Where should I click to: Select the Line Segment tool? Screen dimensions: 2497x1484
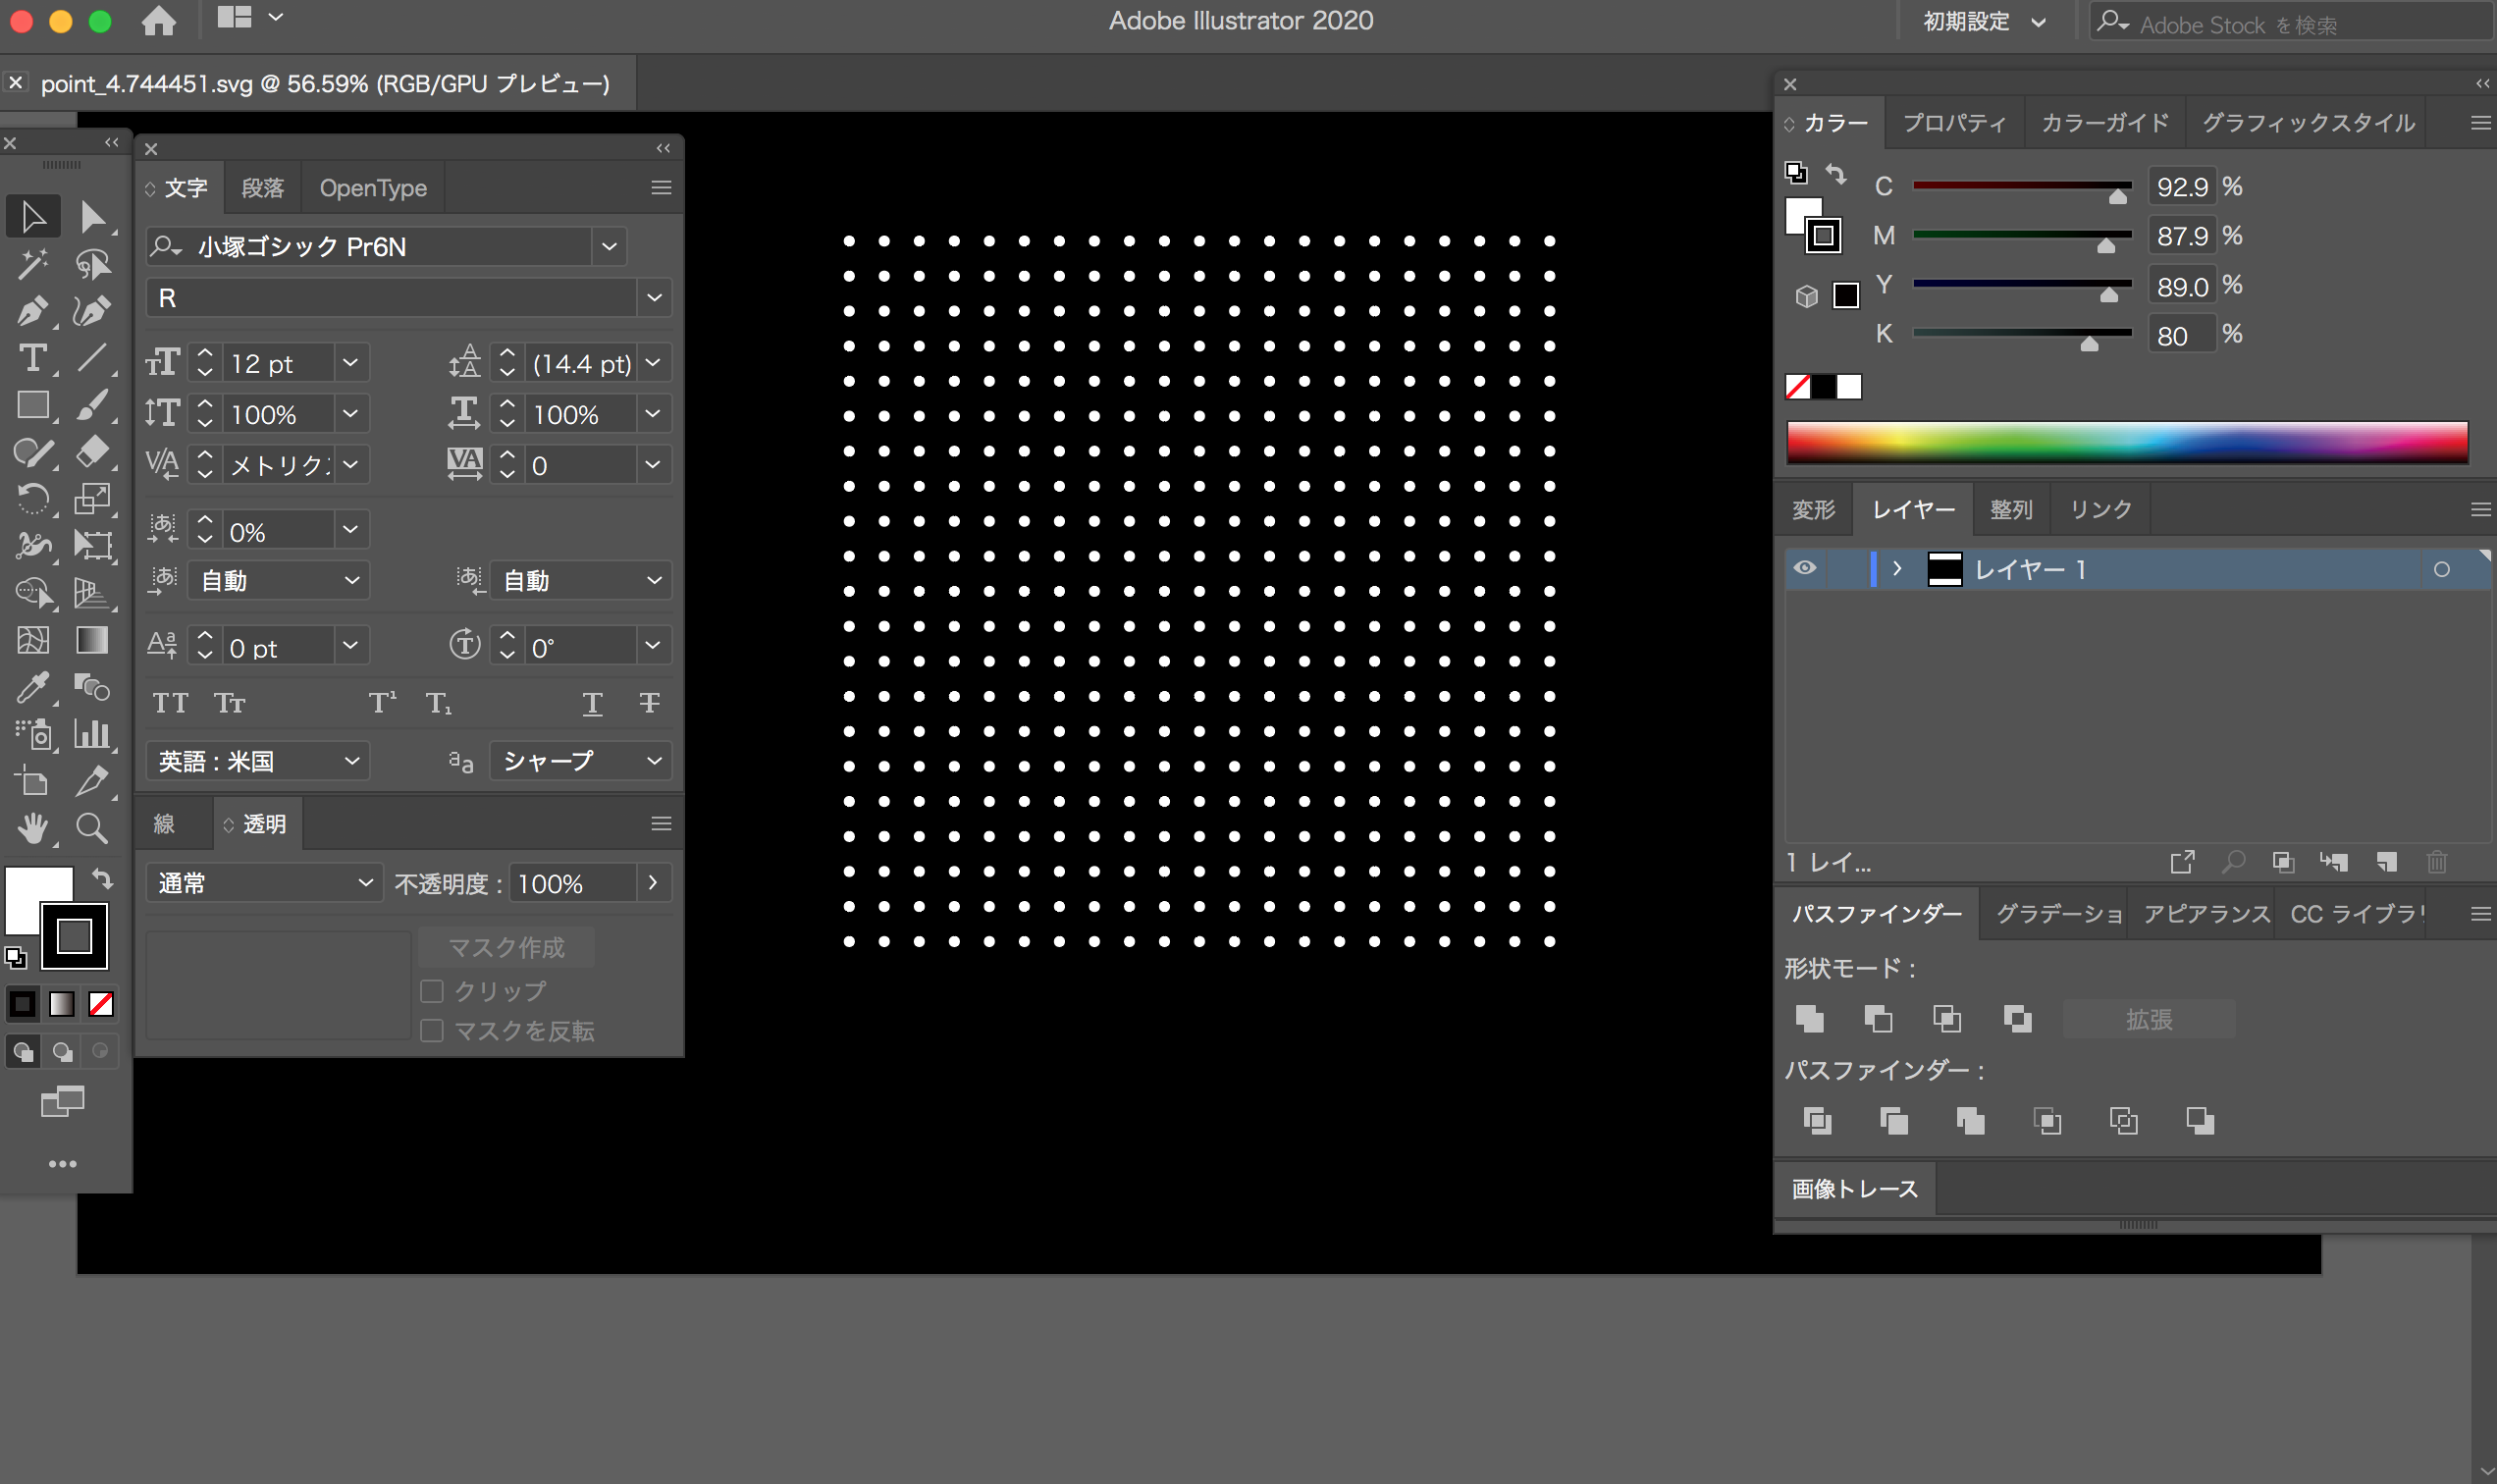point(92,358)
